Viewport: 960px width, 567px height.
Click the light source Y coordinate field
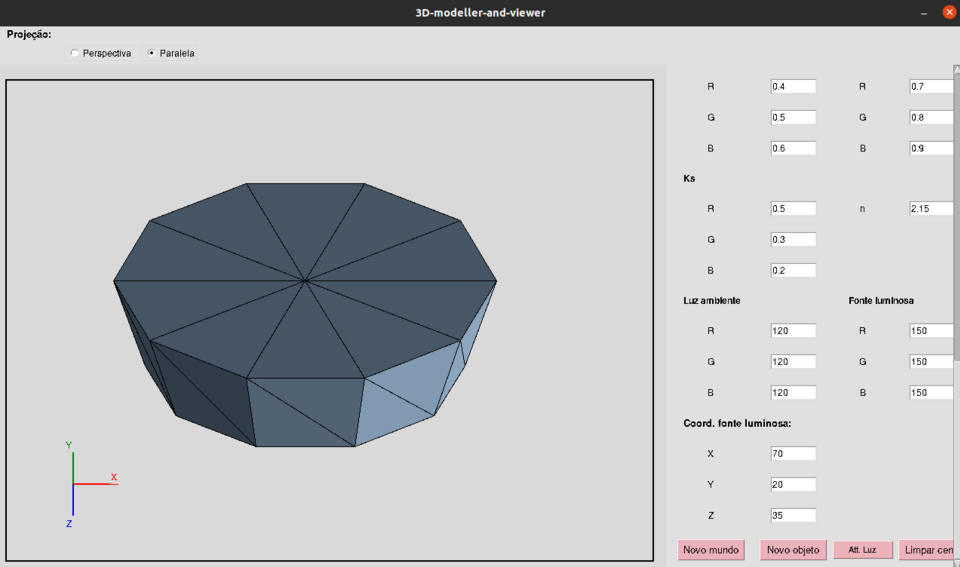click(x=793, y=485)
